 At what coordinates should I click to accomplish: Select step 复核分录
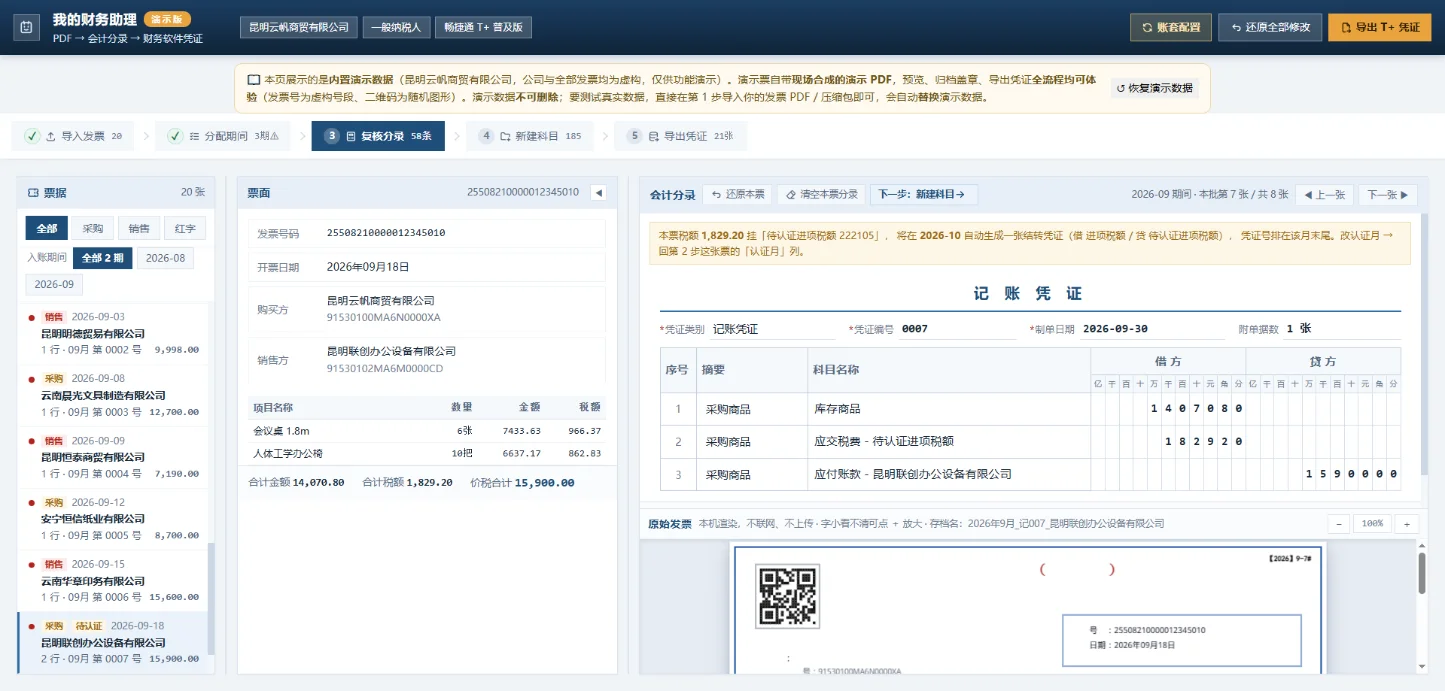click(x=378, y=136)
